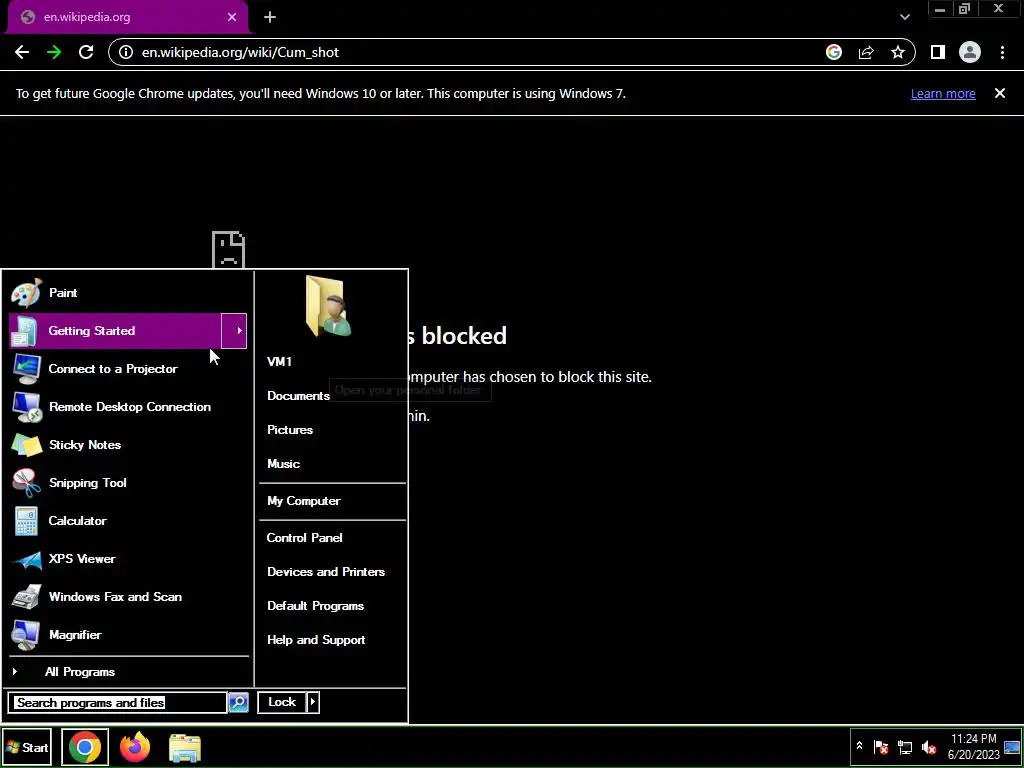Go forward in Chrome

coord(54,53)
